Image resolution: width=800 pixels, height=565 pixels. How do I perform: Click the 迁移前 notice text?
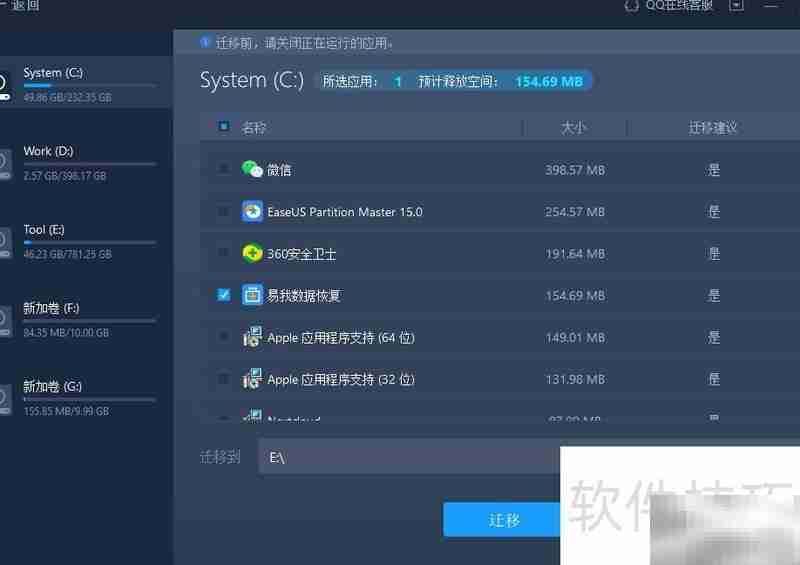pos(304,43)
